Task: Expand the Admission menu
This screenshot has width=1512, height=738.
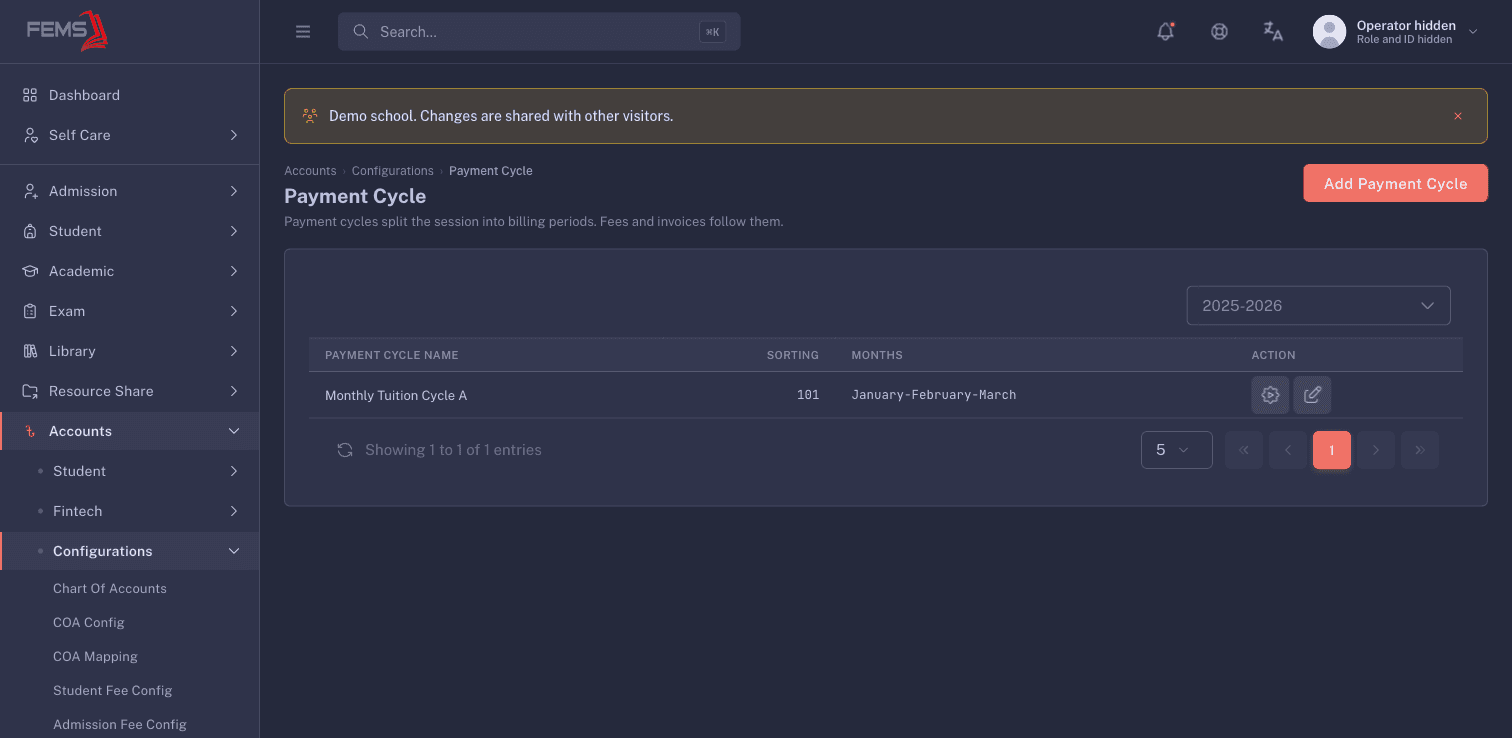Action: coord(130,191)
